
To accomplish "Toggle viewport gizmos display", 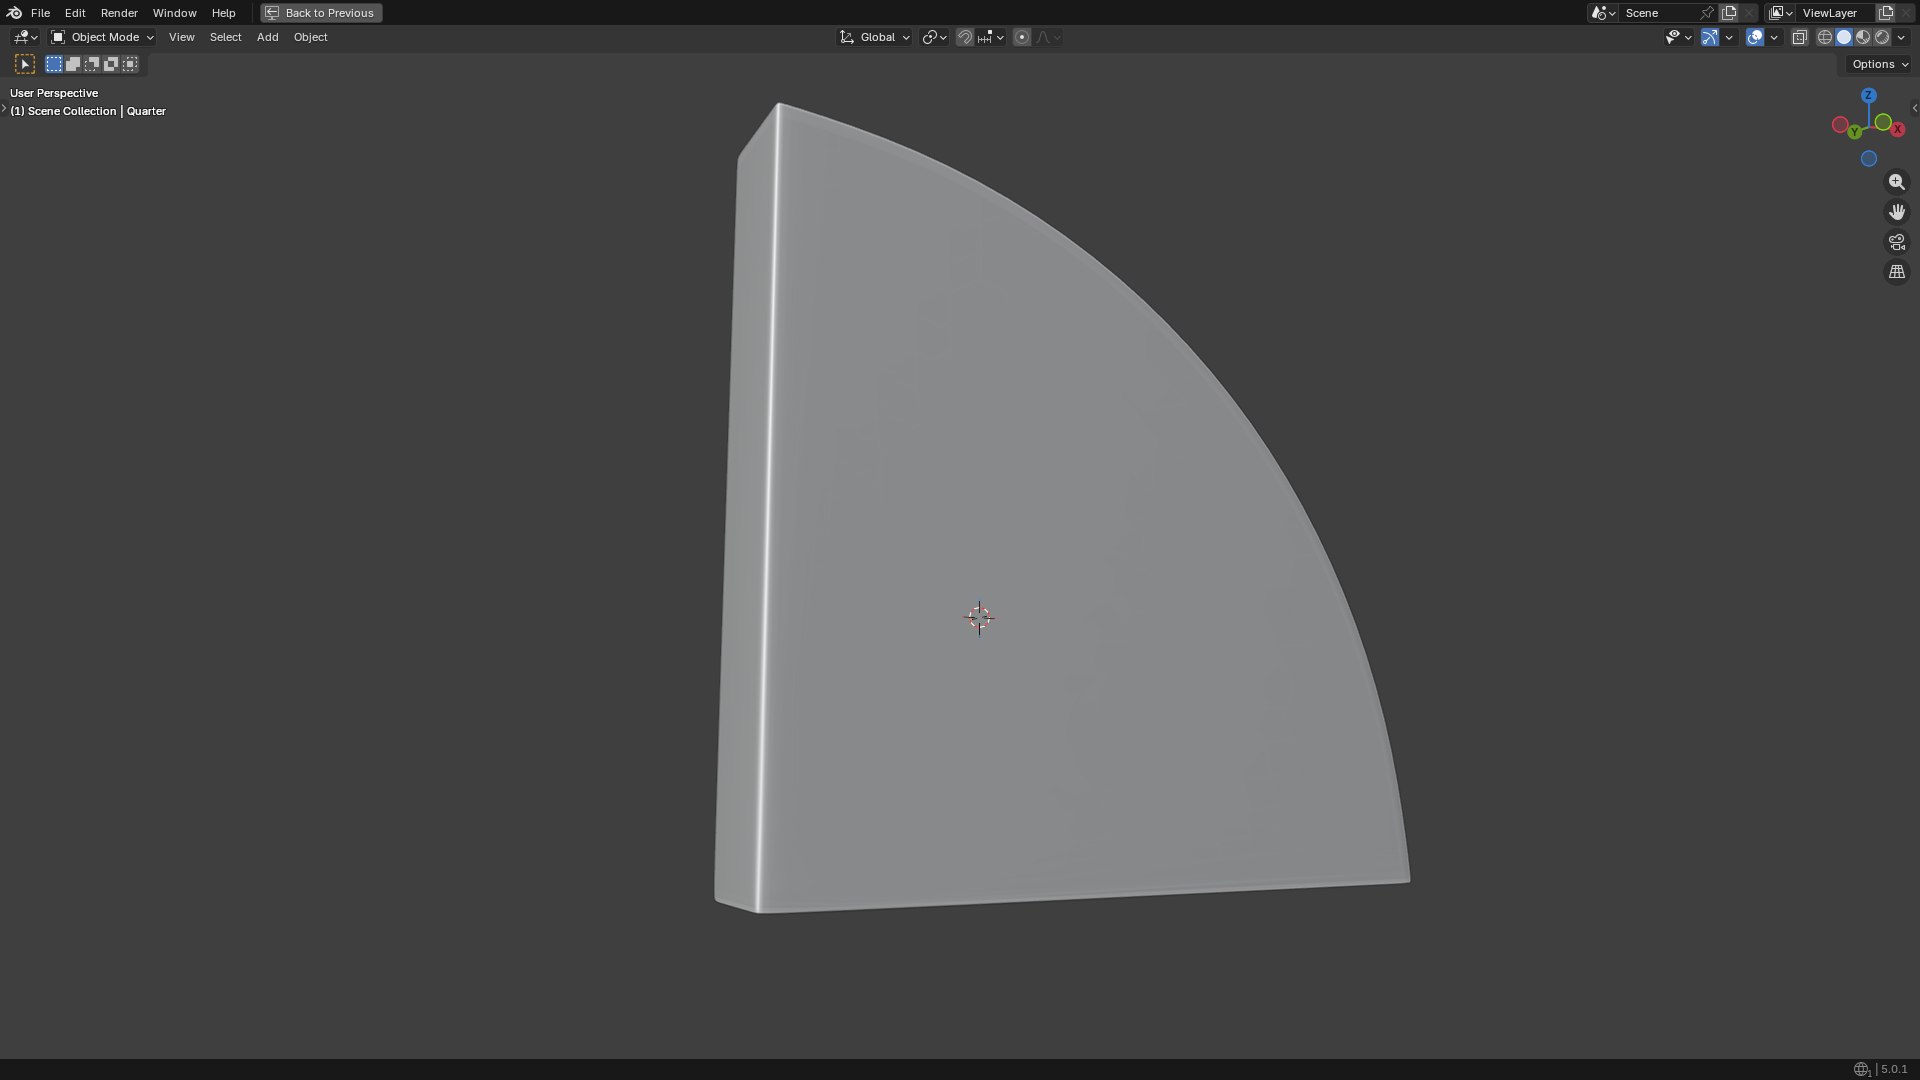I will coord(1710,37).
